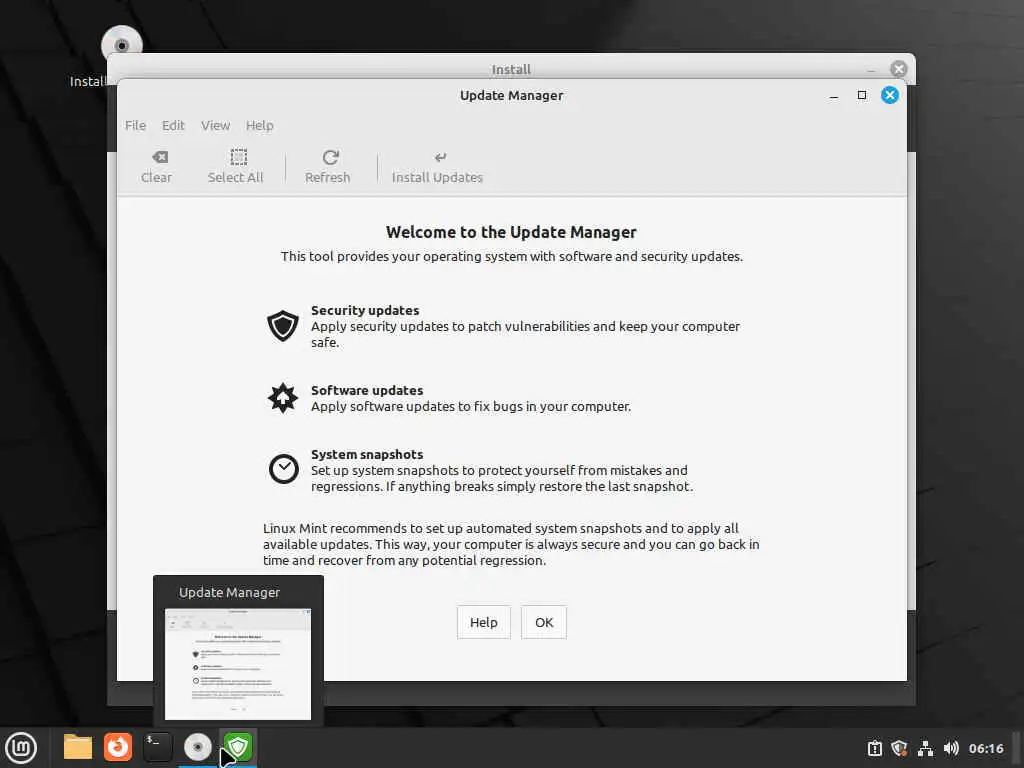Click the System snapshots heading text
The image size is (1024, 768).
click(367, 455)
